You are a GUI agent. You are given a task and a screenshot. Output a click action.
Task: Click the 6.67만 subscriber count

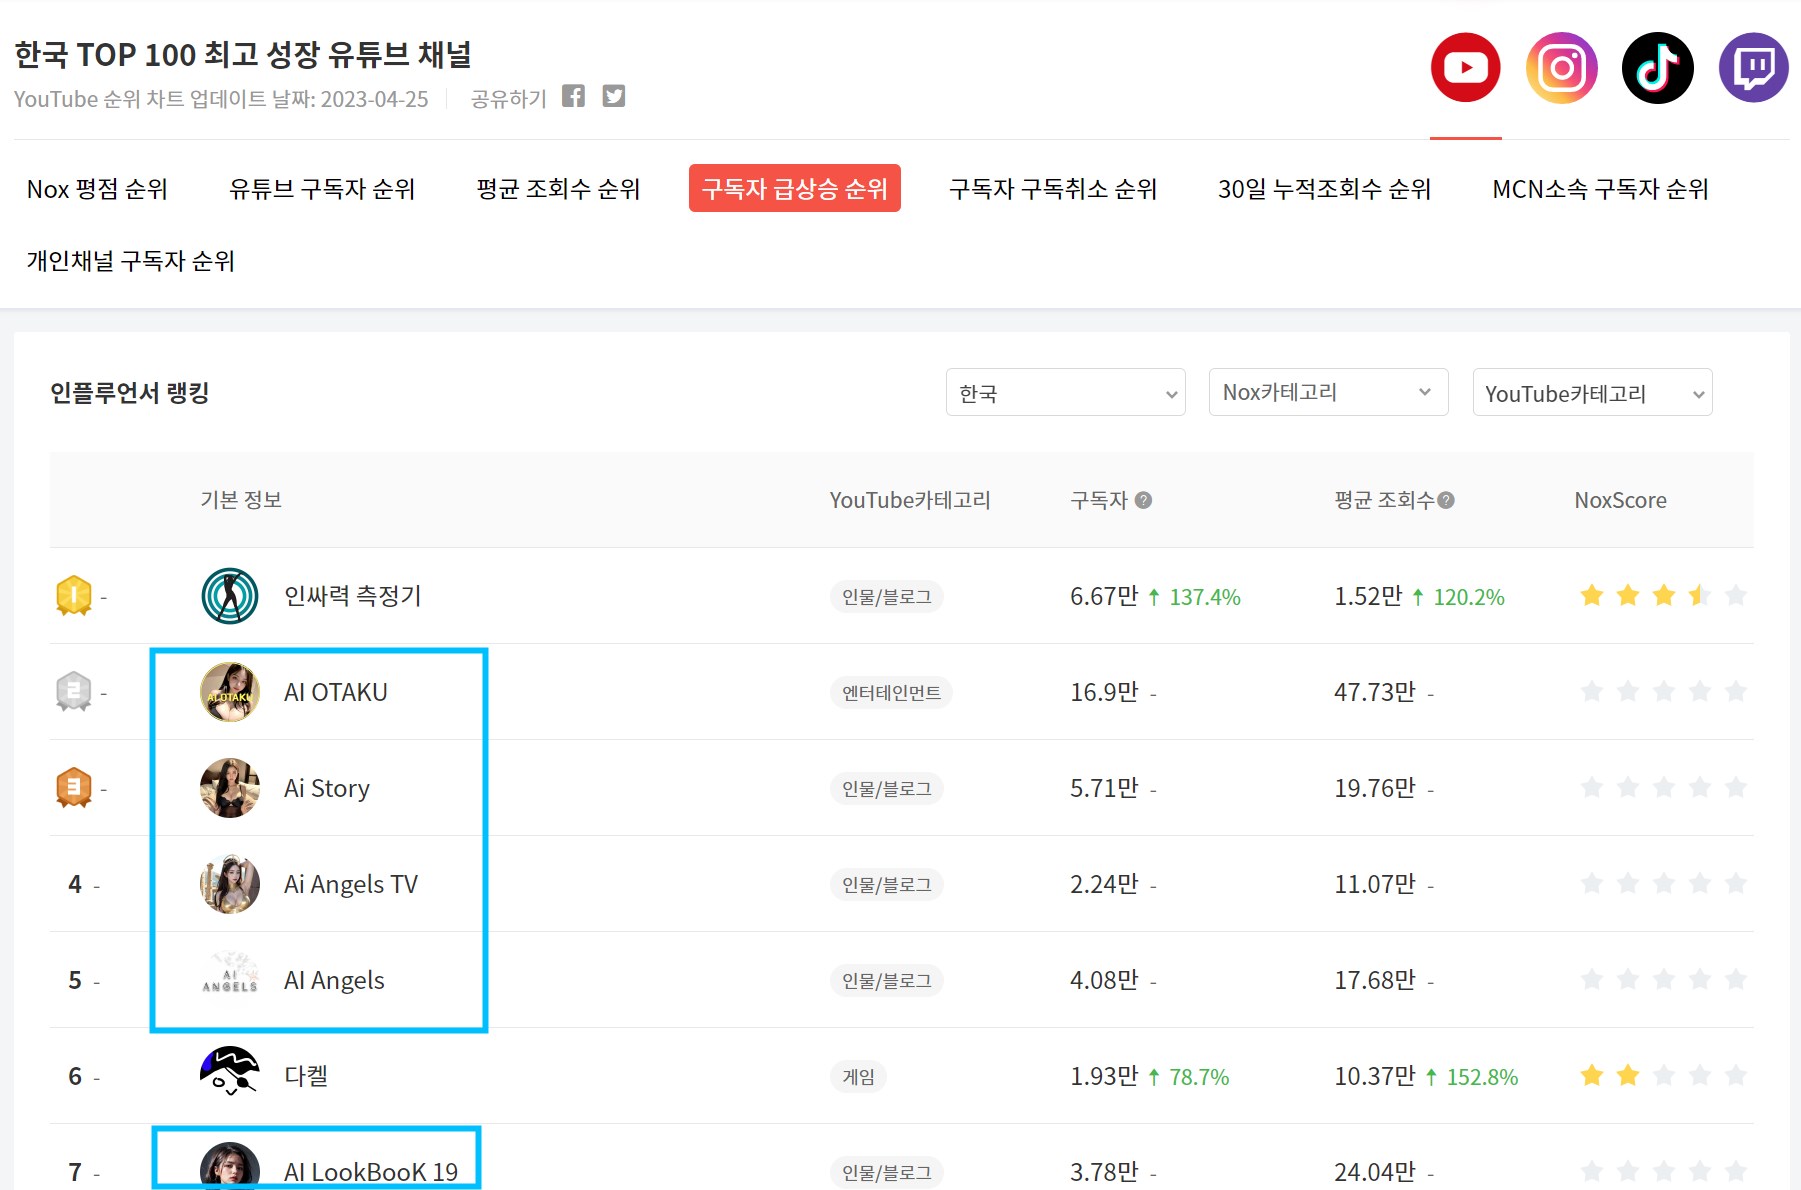click(x=1104, y=596)
